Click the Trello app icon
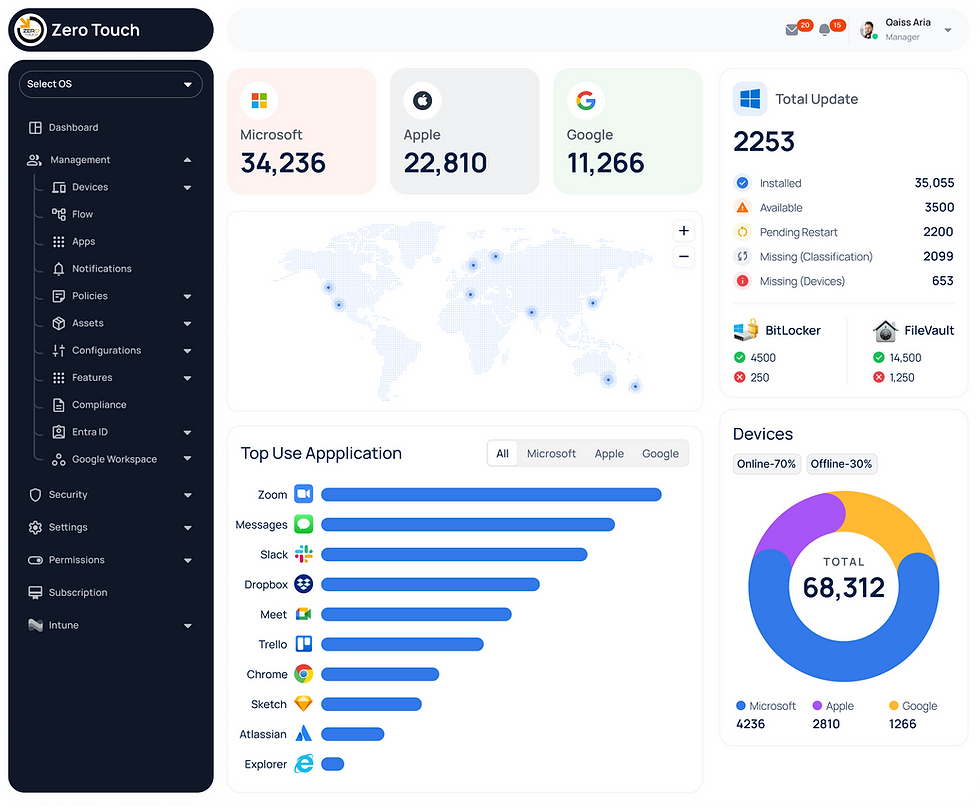 (304, 644)
